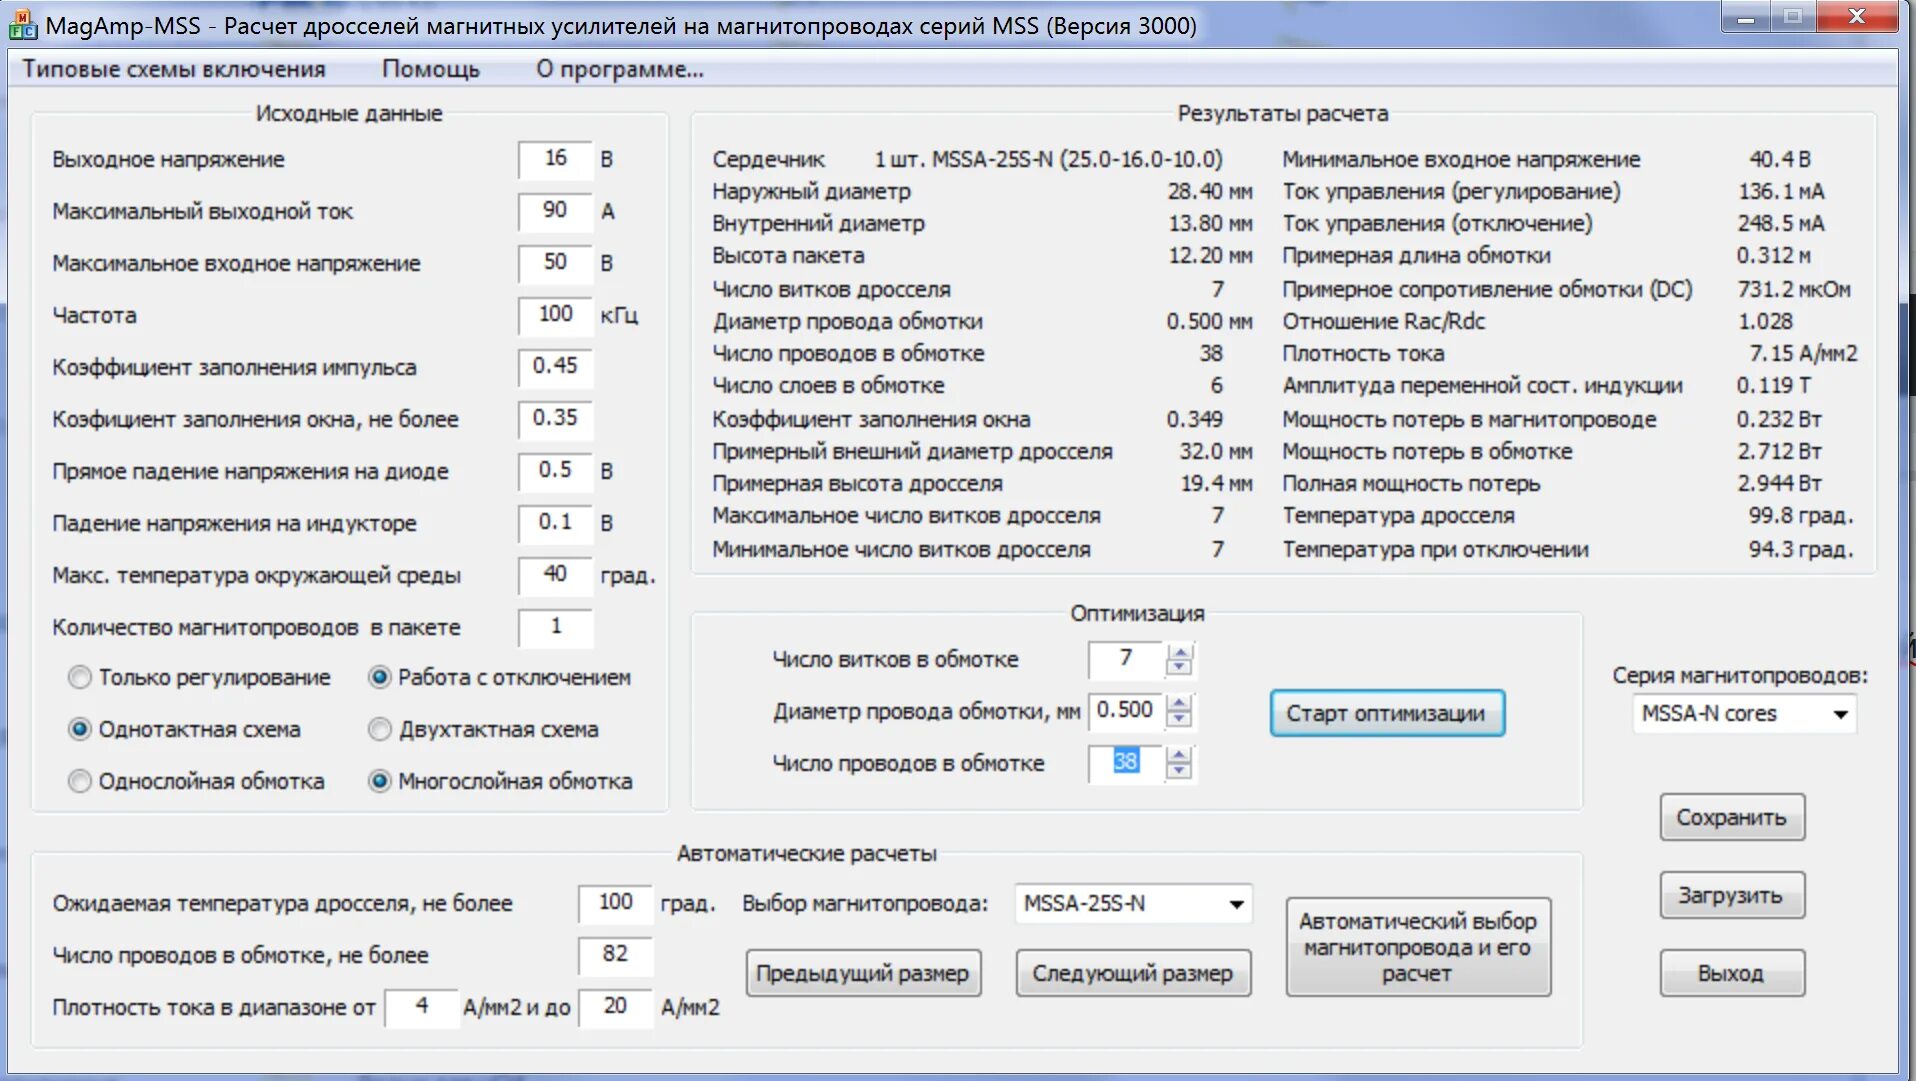Click the "Падение напряжения на индукторе" field
The height and width of the screenshot is (1081, 1916).
point(555,523)
